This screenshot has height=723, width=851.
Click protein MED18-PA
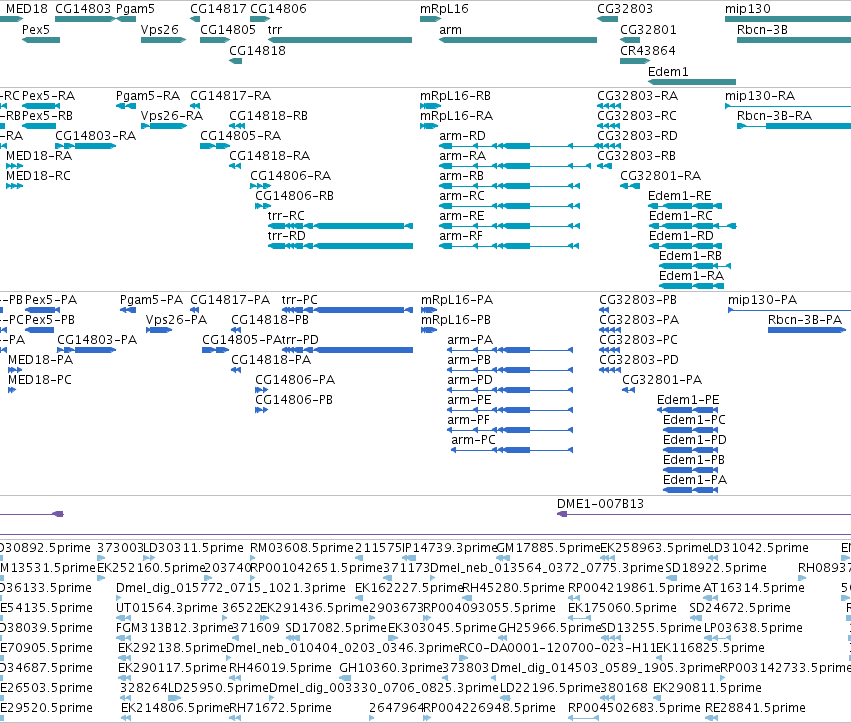click(x=15, y=370)
